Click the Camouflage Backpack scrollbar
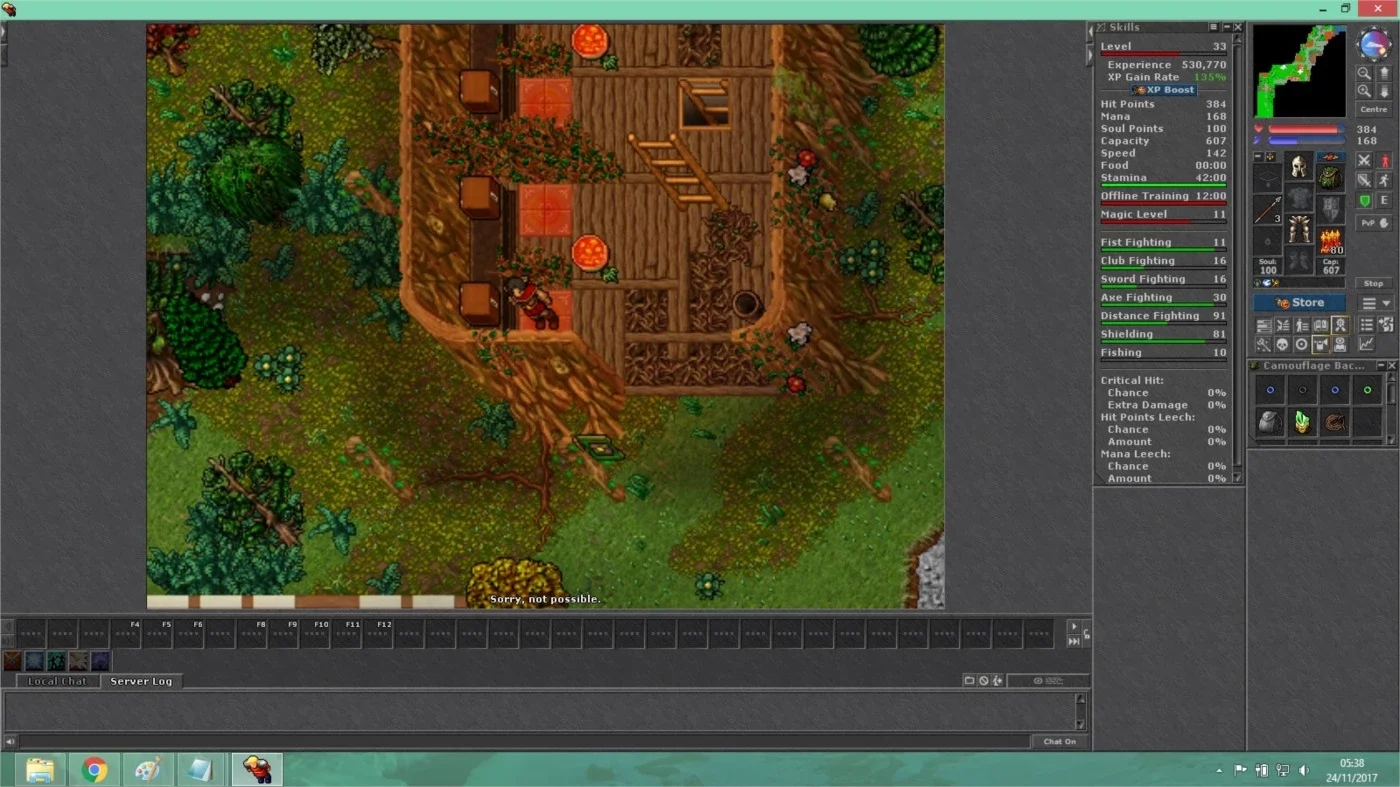Viewport: 1400px width, 787px height. [1392, 410]
